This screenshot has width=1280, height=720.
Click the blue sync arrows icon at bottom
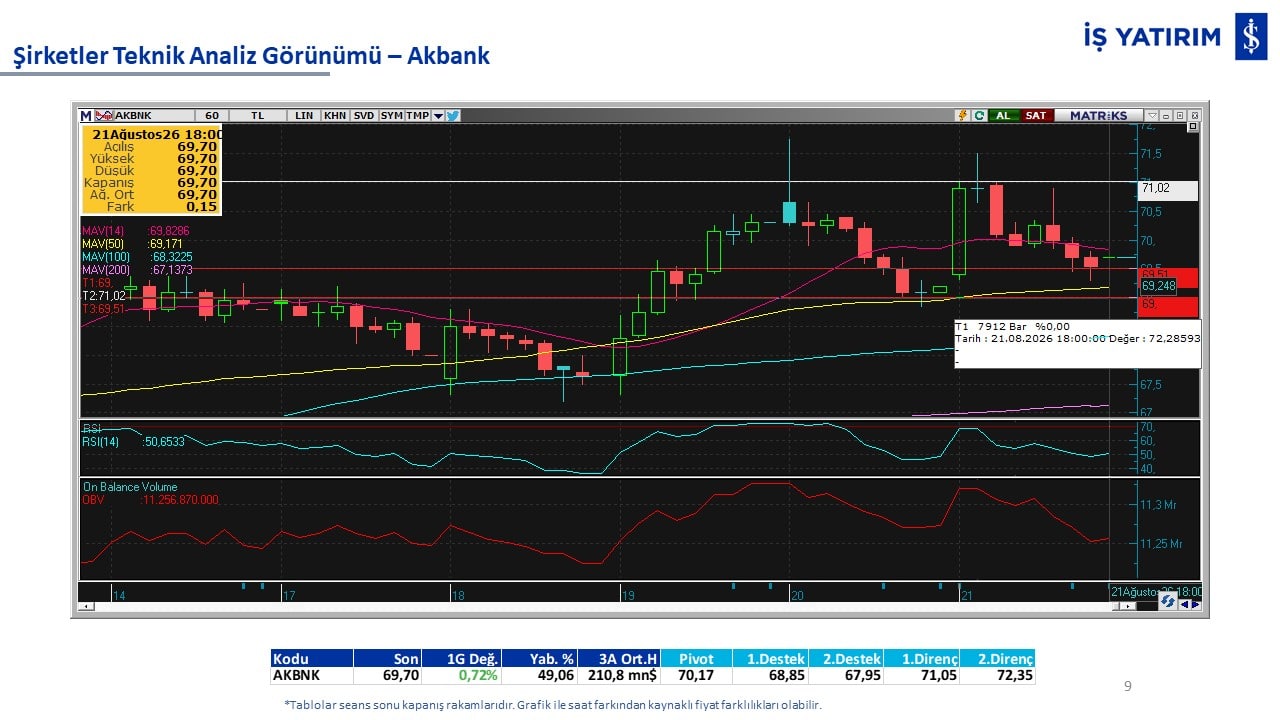click(x=1167, y=601)
